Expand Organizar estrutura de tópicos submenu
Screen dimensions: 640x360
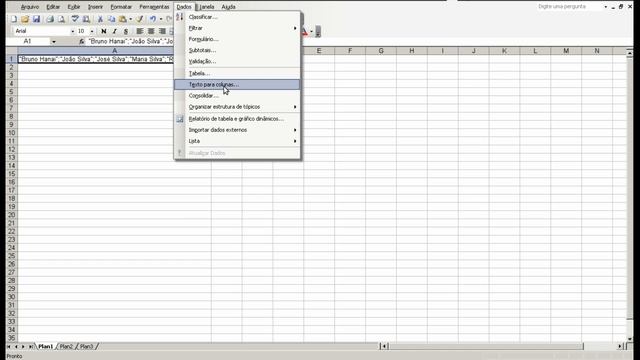pos(237,107)
